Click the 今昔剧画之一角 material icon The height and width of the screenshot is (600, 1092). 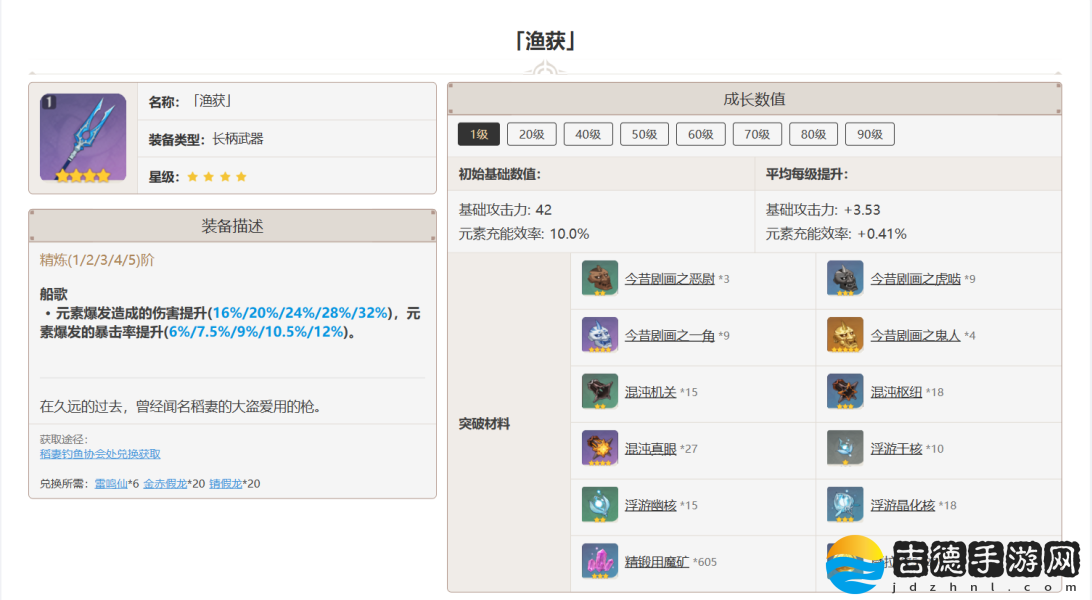point(598,335)
